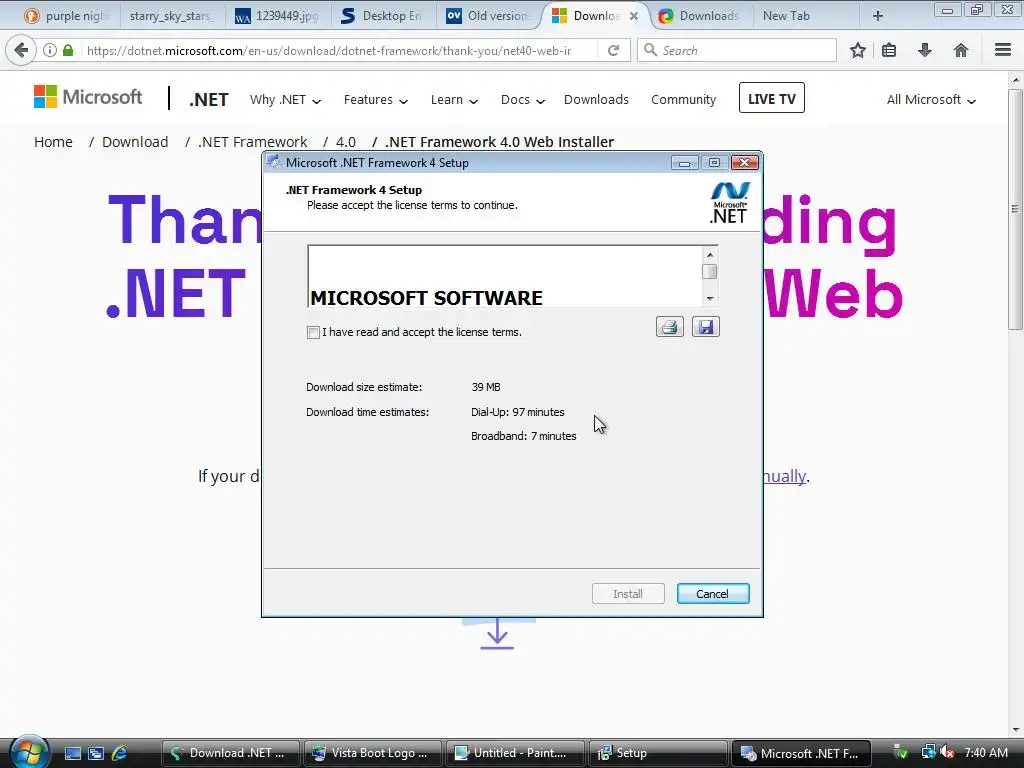Open the Windows Start orb
Viewport: 1024px width, 768px height.
(x=28, y=751)
